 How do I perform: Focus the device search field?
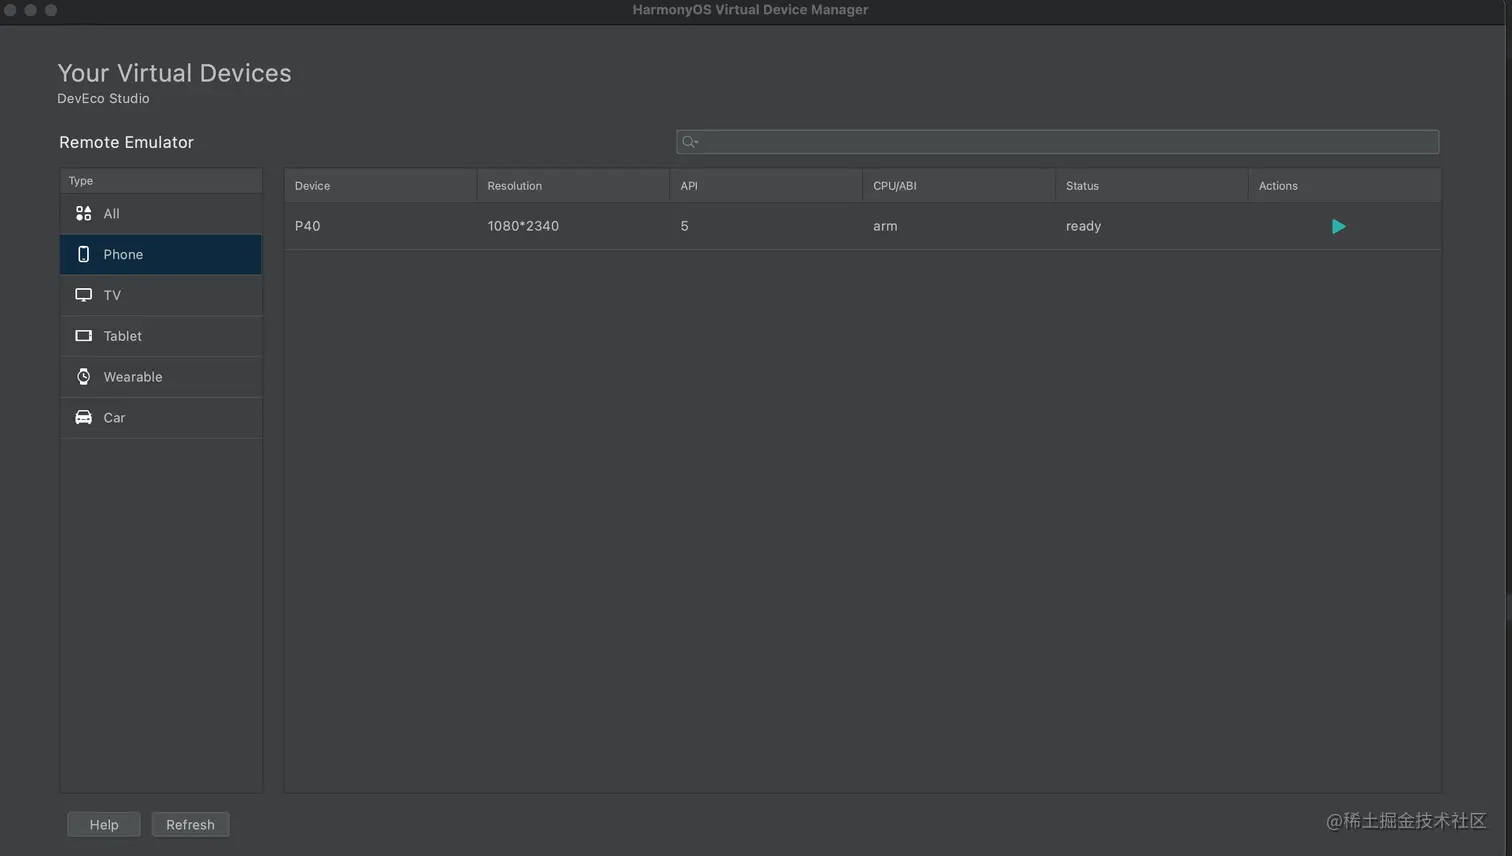point(1057,142)
